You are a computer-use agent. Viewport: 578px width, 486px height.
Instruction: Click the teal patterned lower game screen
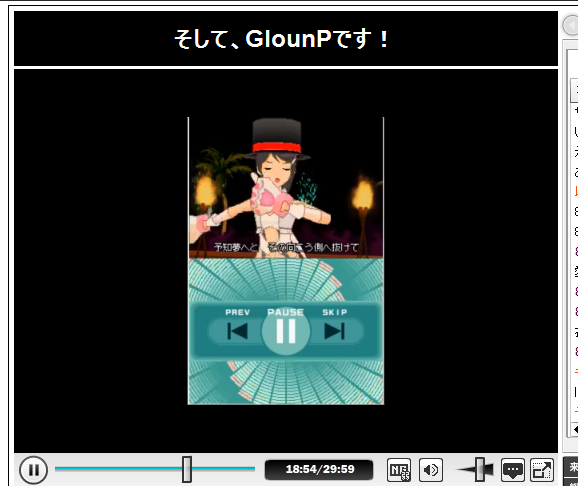pos(286,331)
